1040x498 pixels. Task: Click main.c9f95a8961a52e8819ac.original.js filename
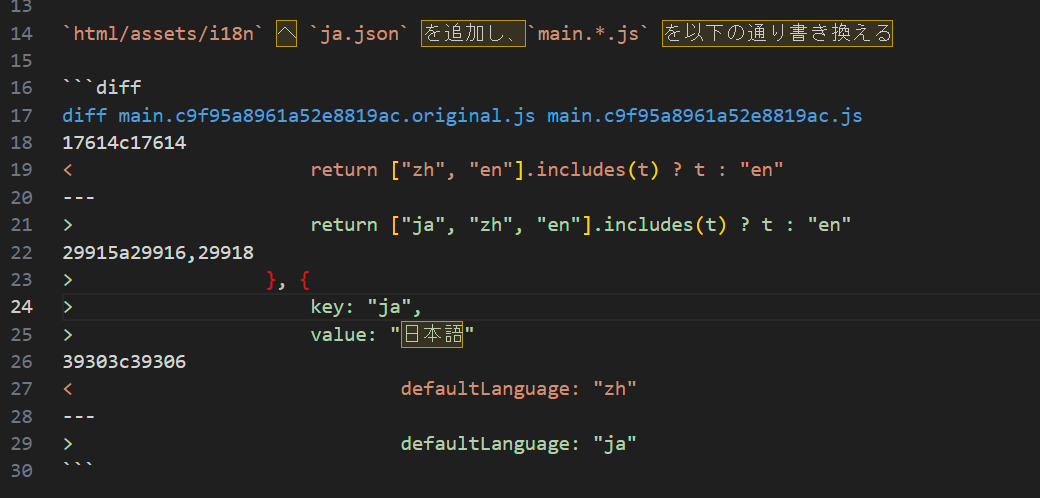click(326, 116)
